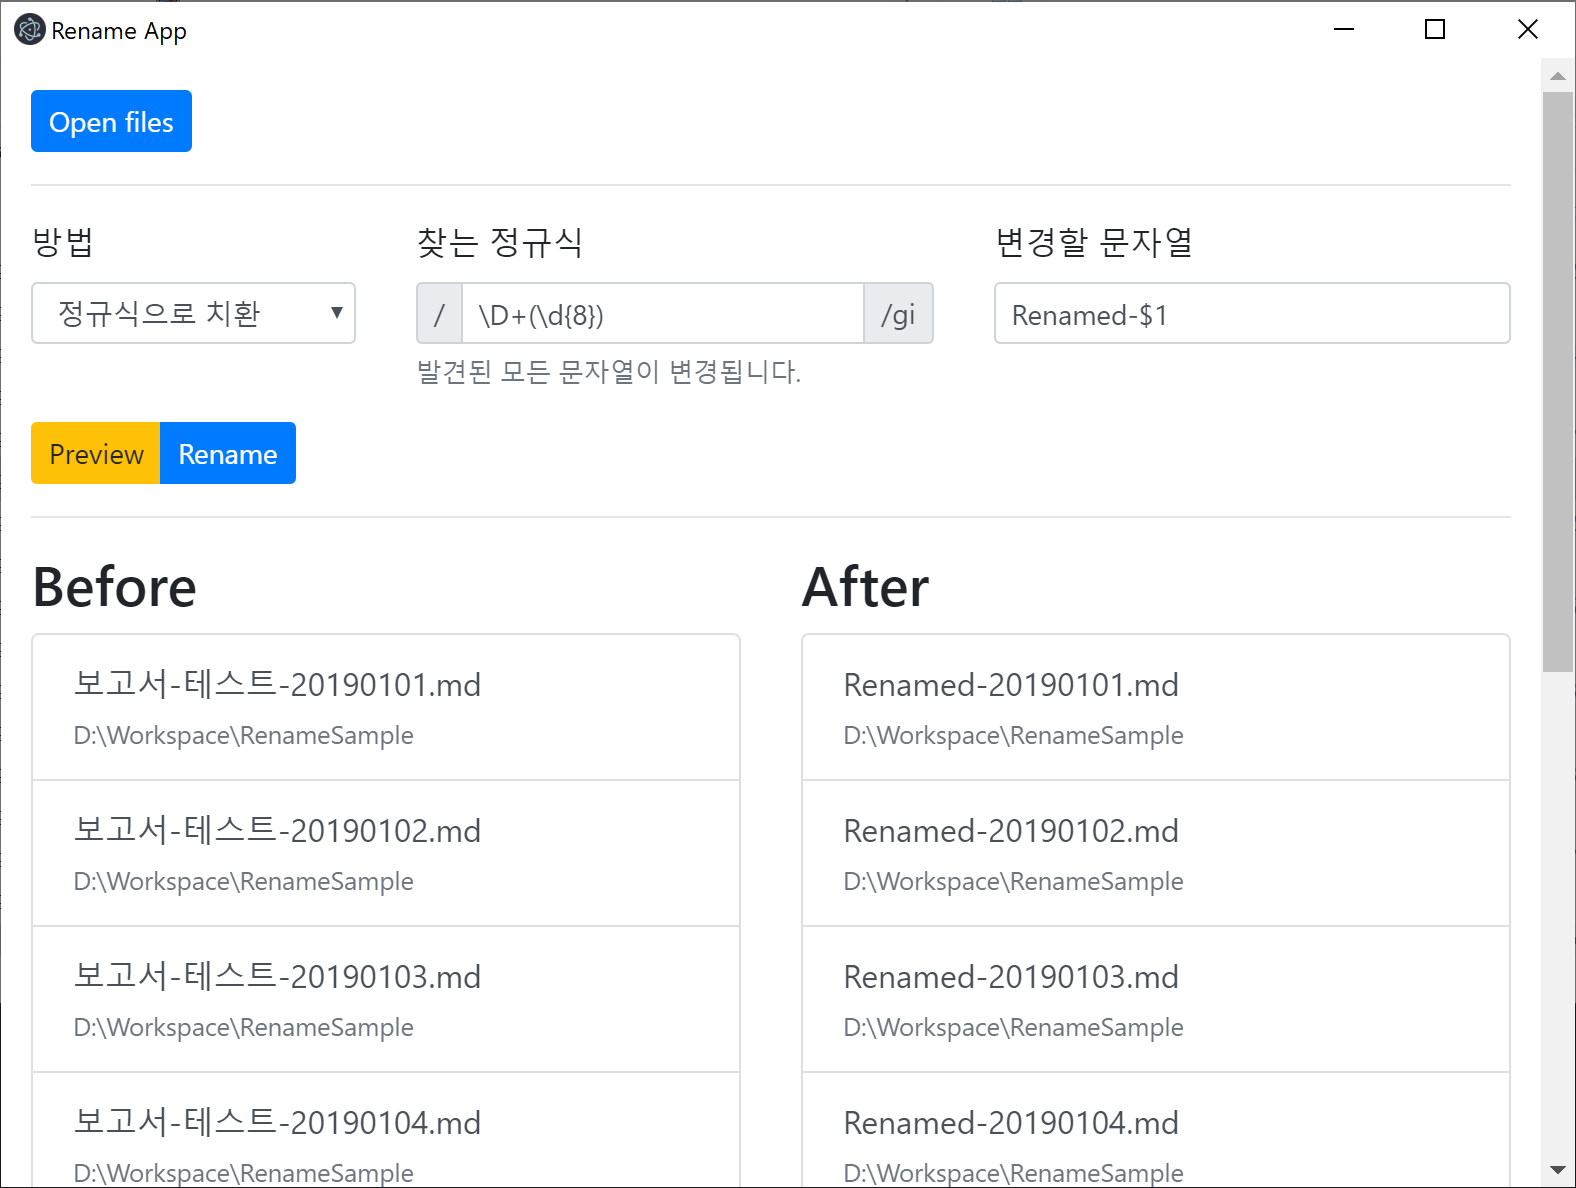Select After item Renamed-20190103.md
Viewport: 1576px width, 1188px height.
1155,999
